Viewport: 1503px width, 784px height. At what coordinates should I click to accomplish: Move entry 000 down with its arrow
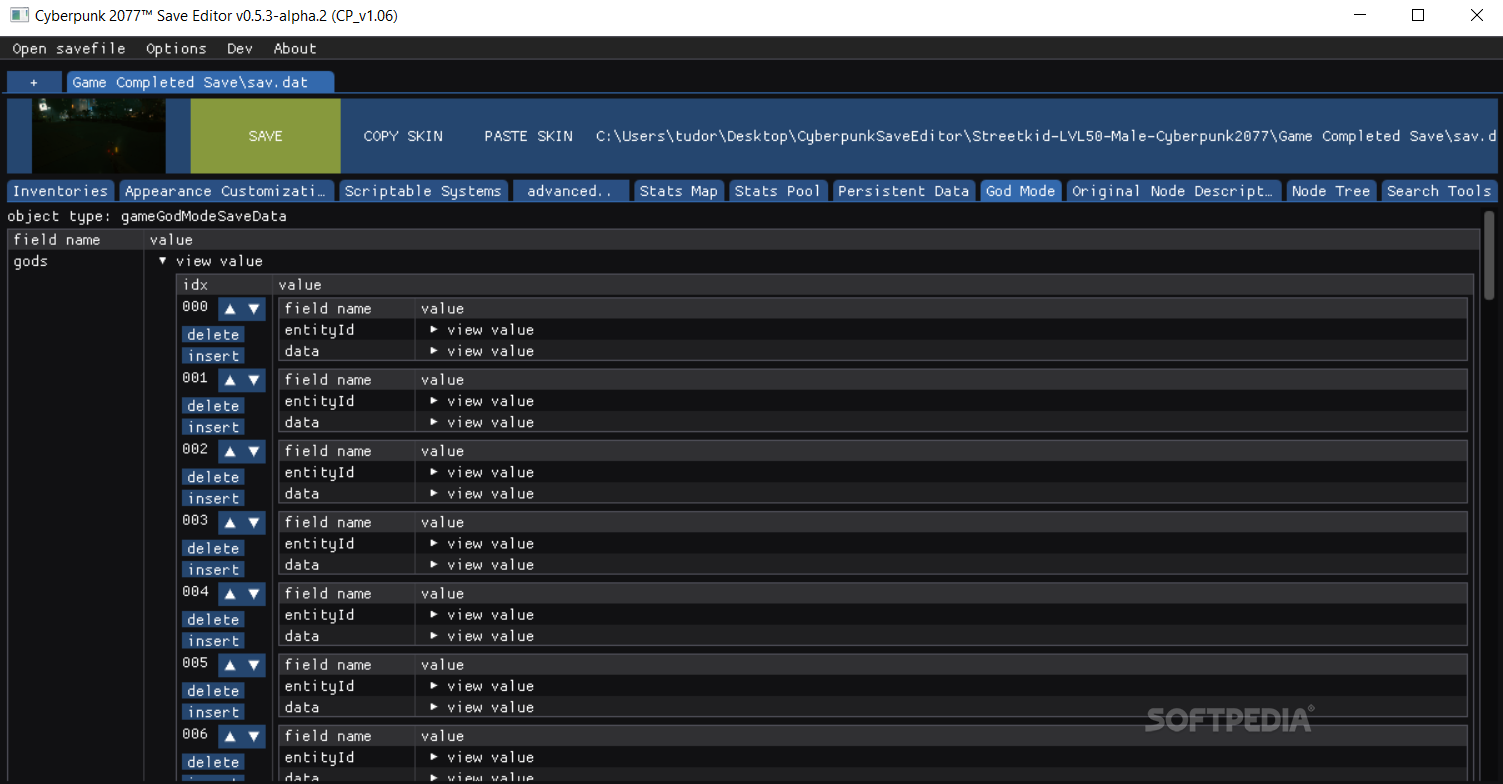pyautogui.click(x=254, y=309)
